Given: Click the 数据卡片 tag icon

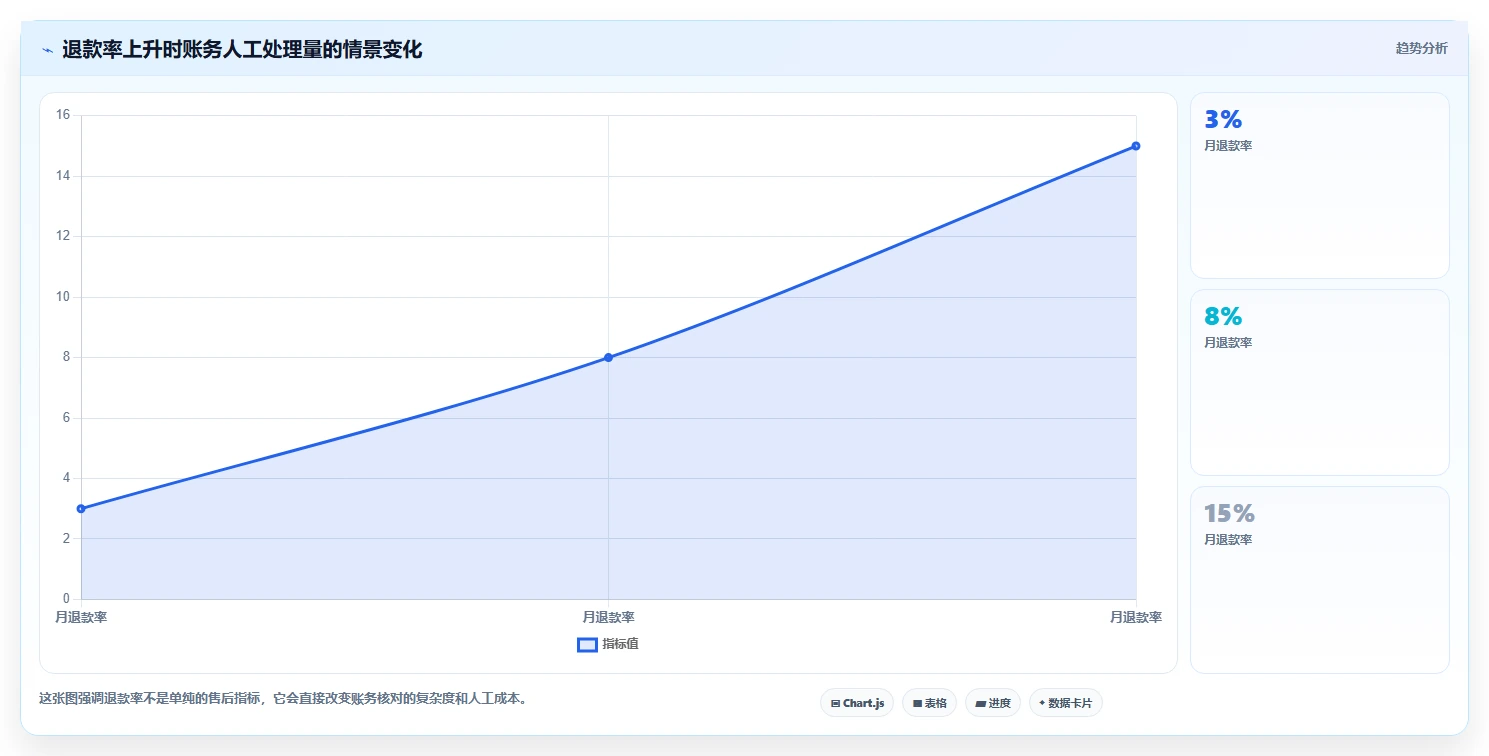Looking at the screenshot, I should (1042, 703).
